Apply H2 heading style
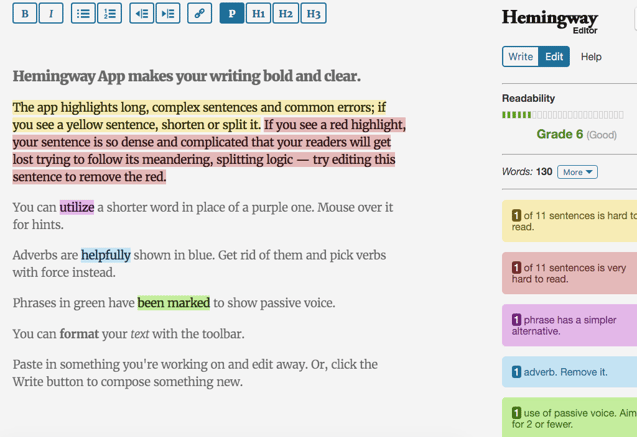Viewport: 637px width, 437px height. 285,14
